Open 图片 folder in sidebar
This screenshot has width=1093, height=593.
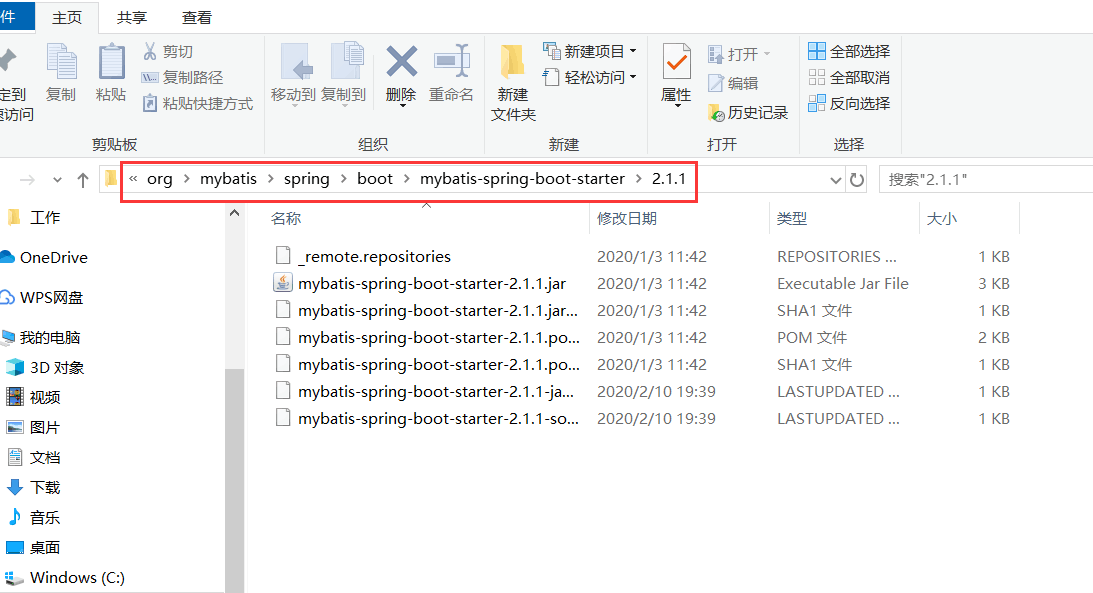[x=33, y=427]
